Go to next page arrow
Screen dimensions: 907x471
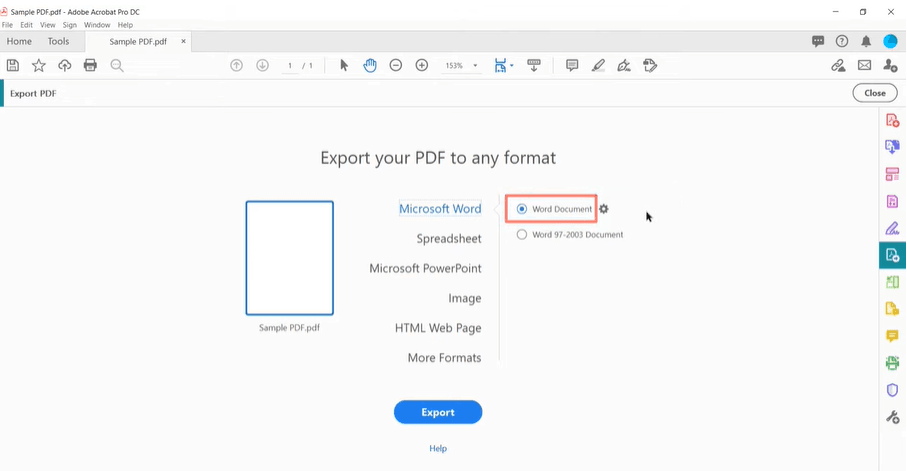[x=263, y=65]
